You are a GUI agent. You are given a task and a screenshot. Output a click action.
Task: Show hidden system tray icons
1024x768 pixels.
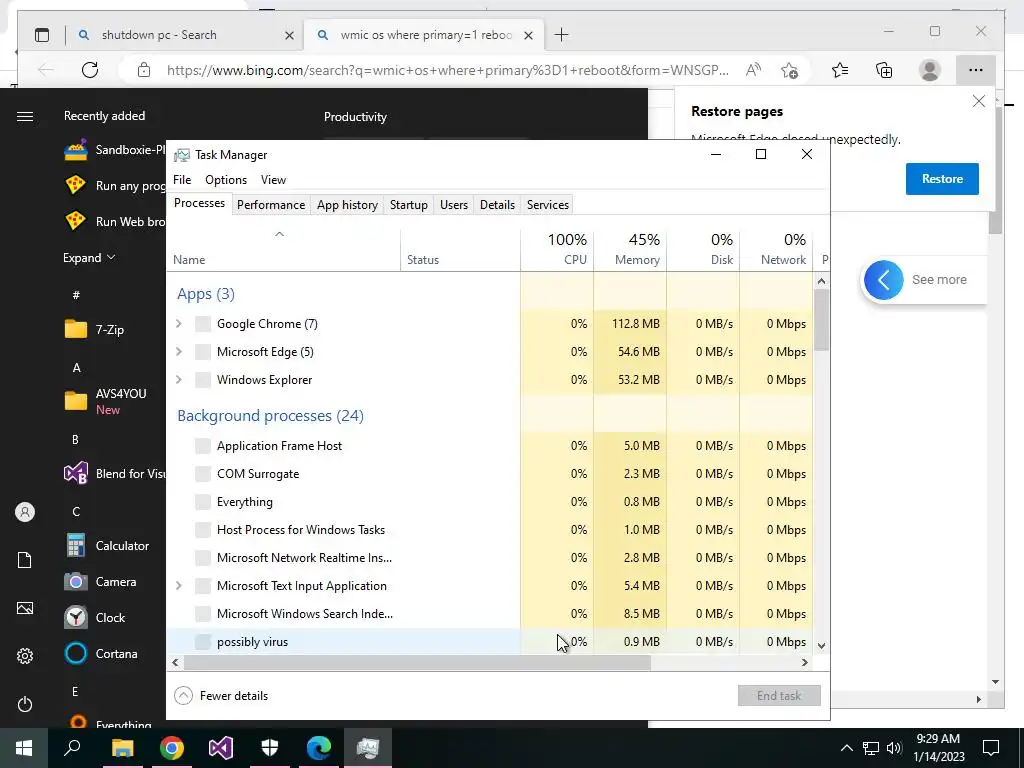[x=846, y=748]
